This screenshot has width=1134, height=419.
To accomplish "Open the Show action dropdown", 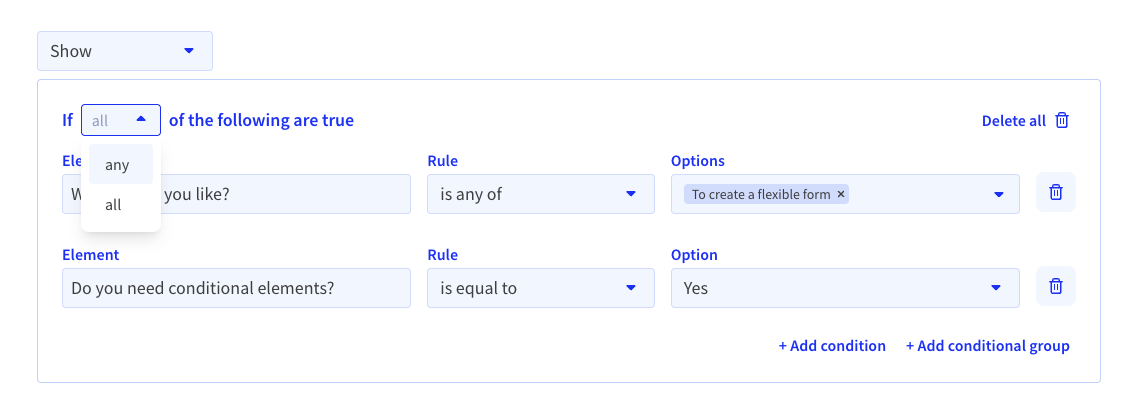I will [125, 51].
